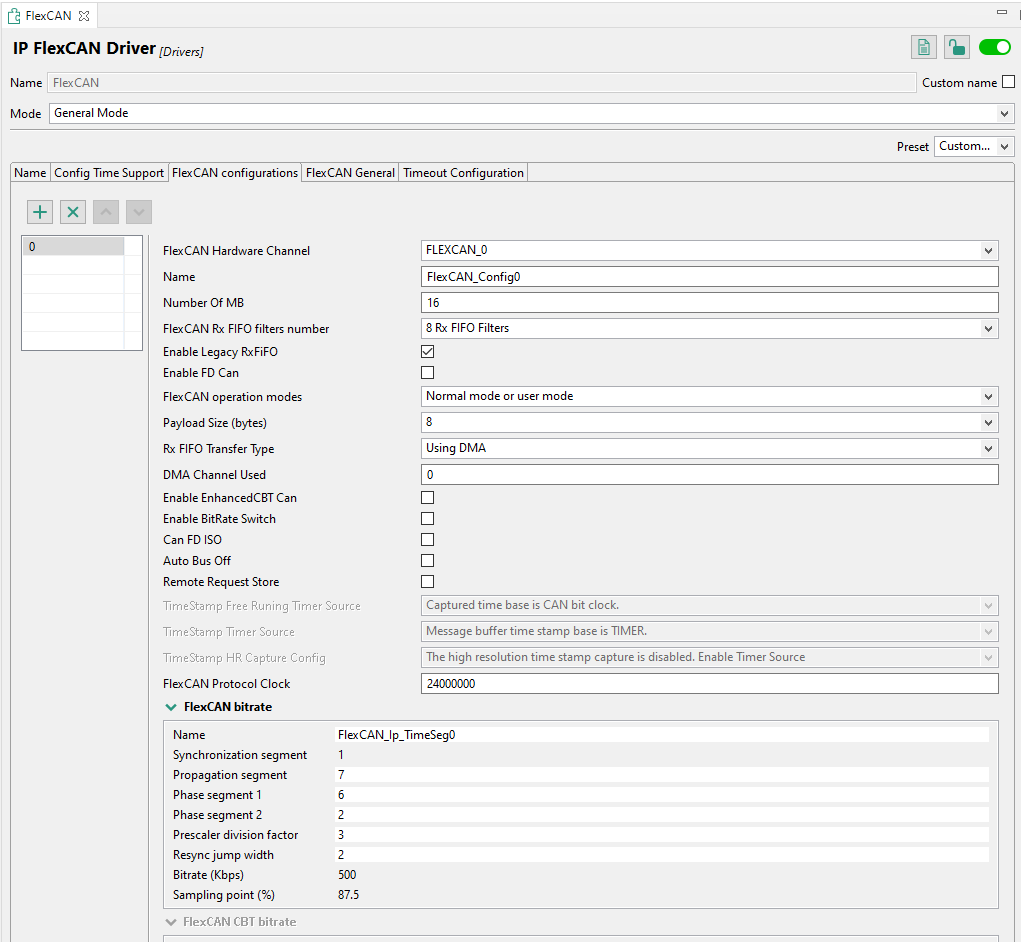Open the FlexCAN Hardware Channel dropdown
This screenshot has width=1021, height=942.
[710, 251]
